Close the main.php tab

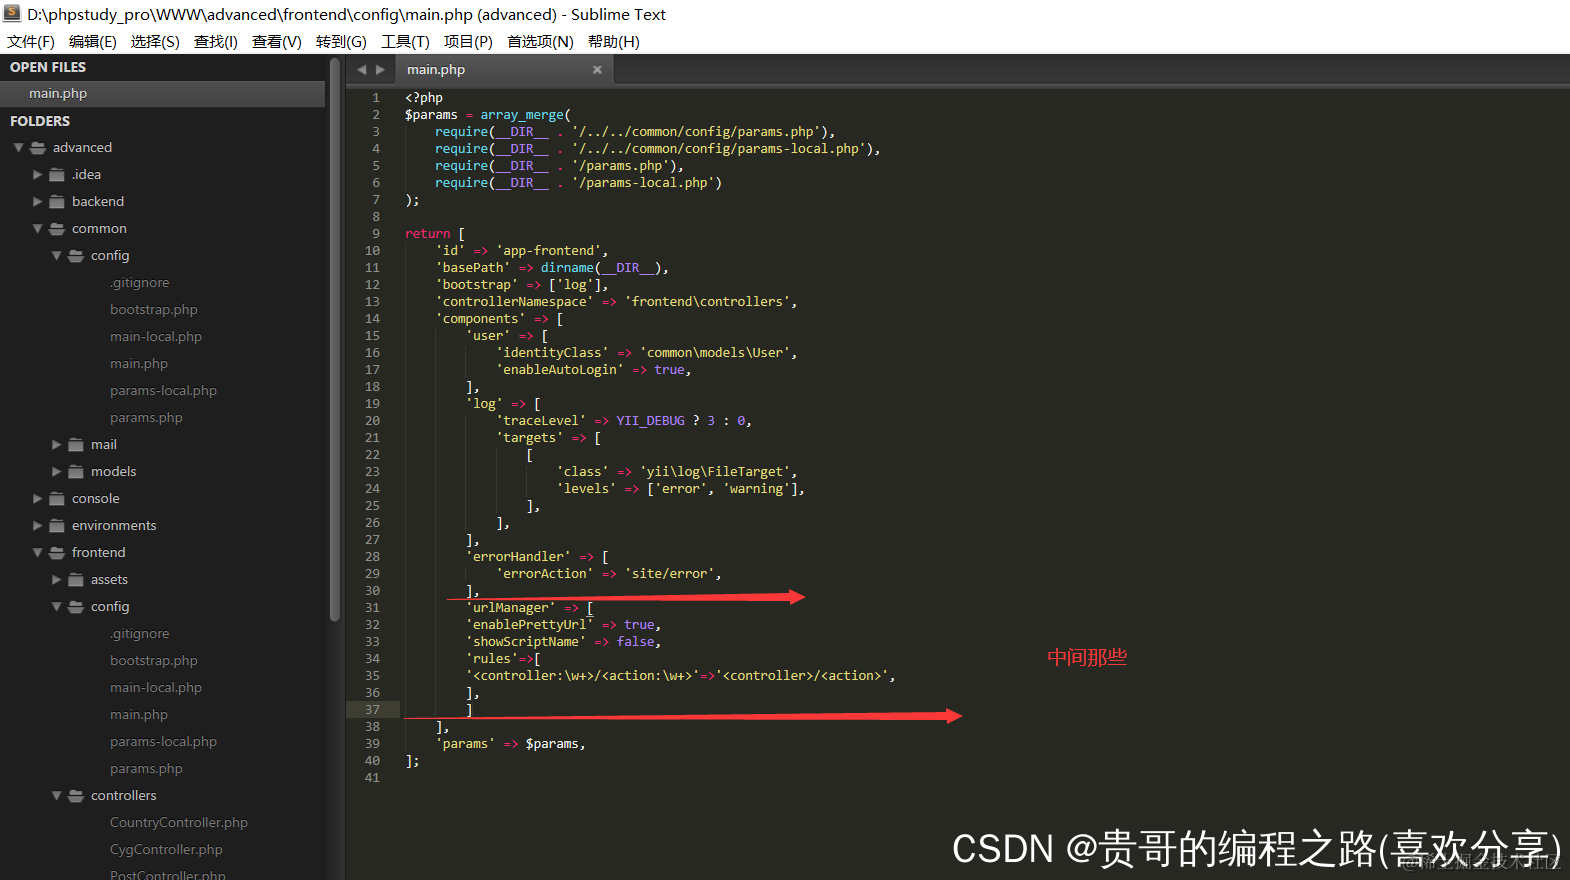(x=597, y=70)
